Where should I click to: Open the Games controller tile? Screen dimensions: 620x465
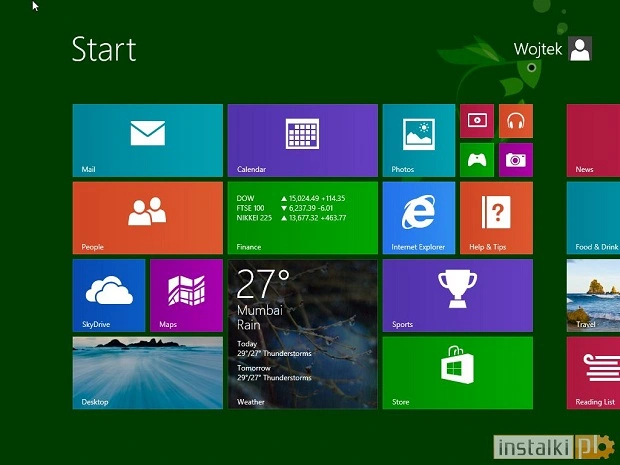tap(477, 160)
